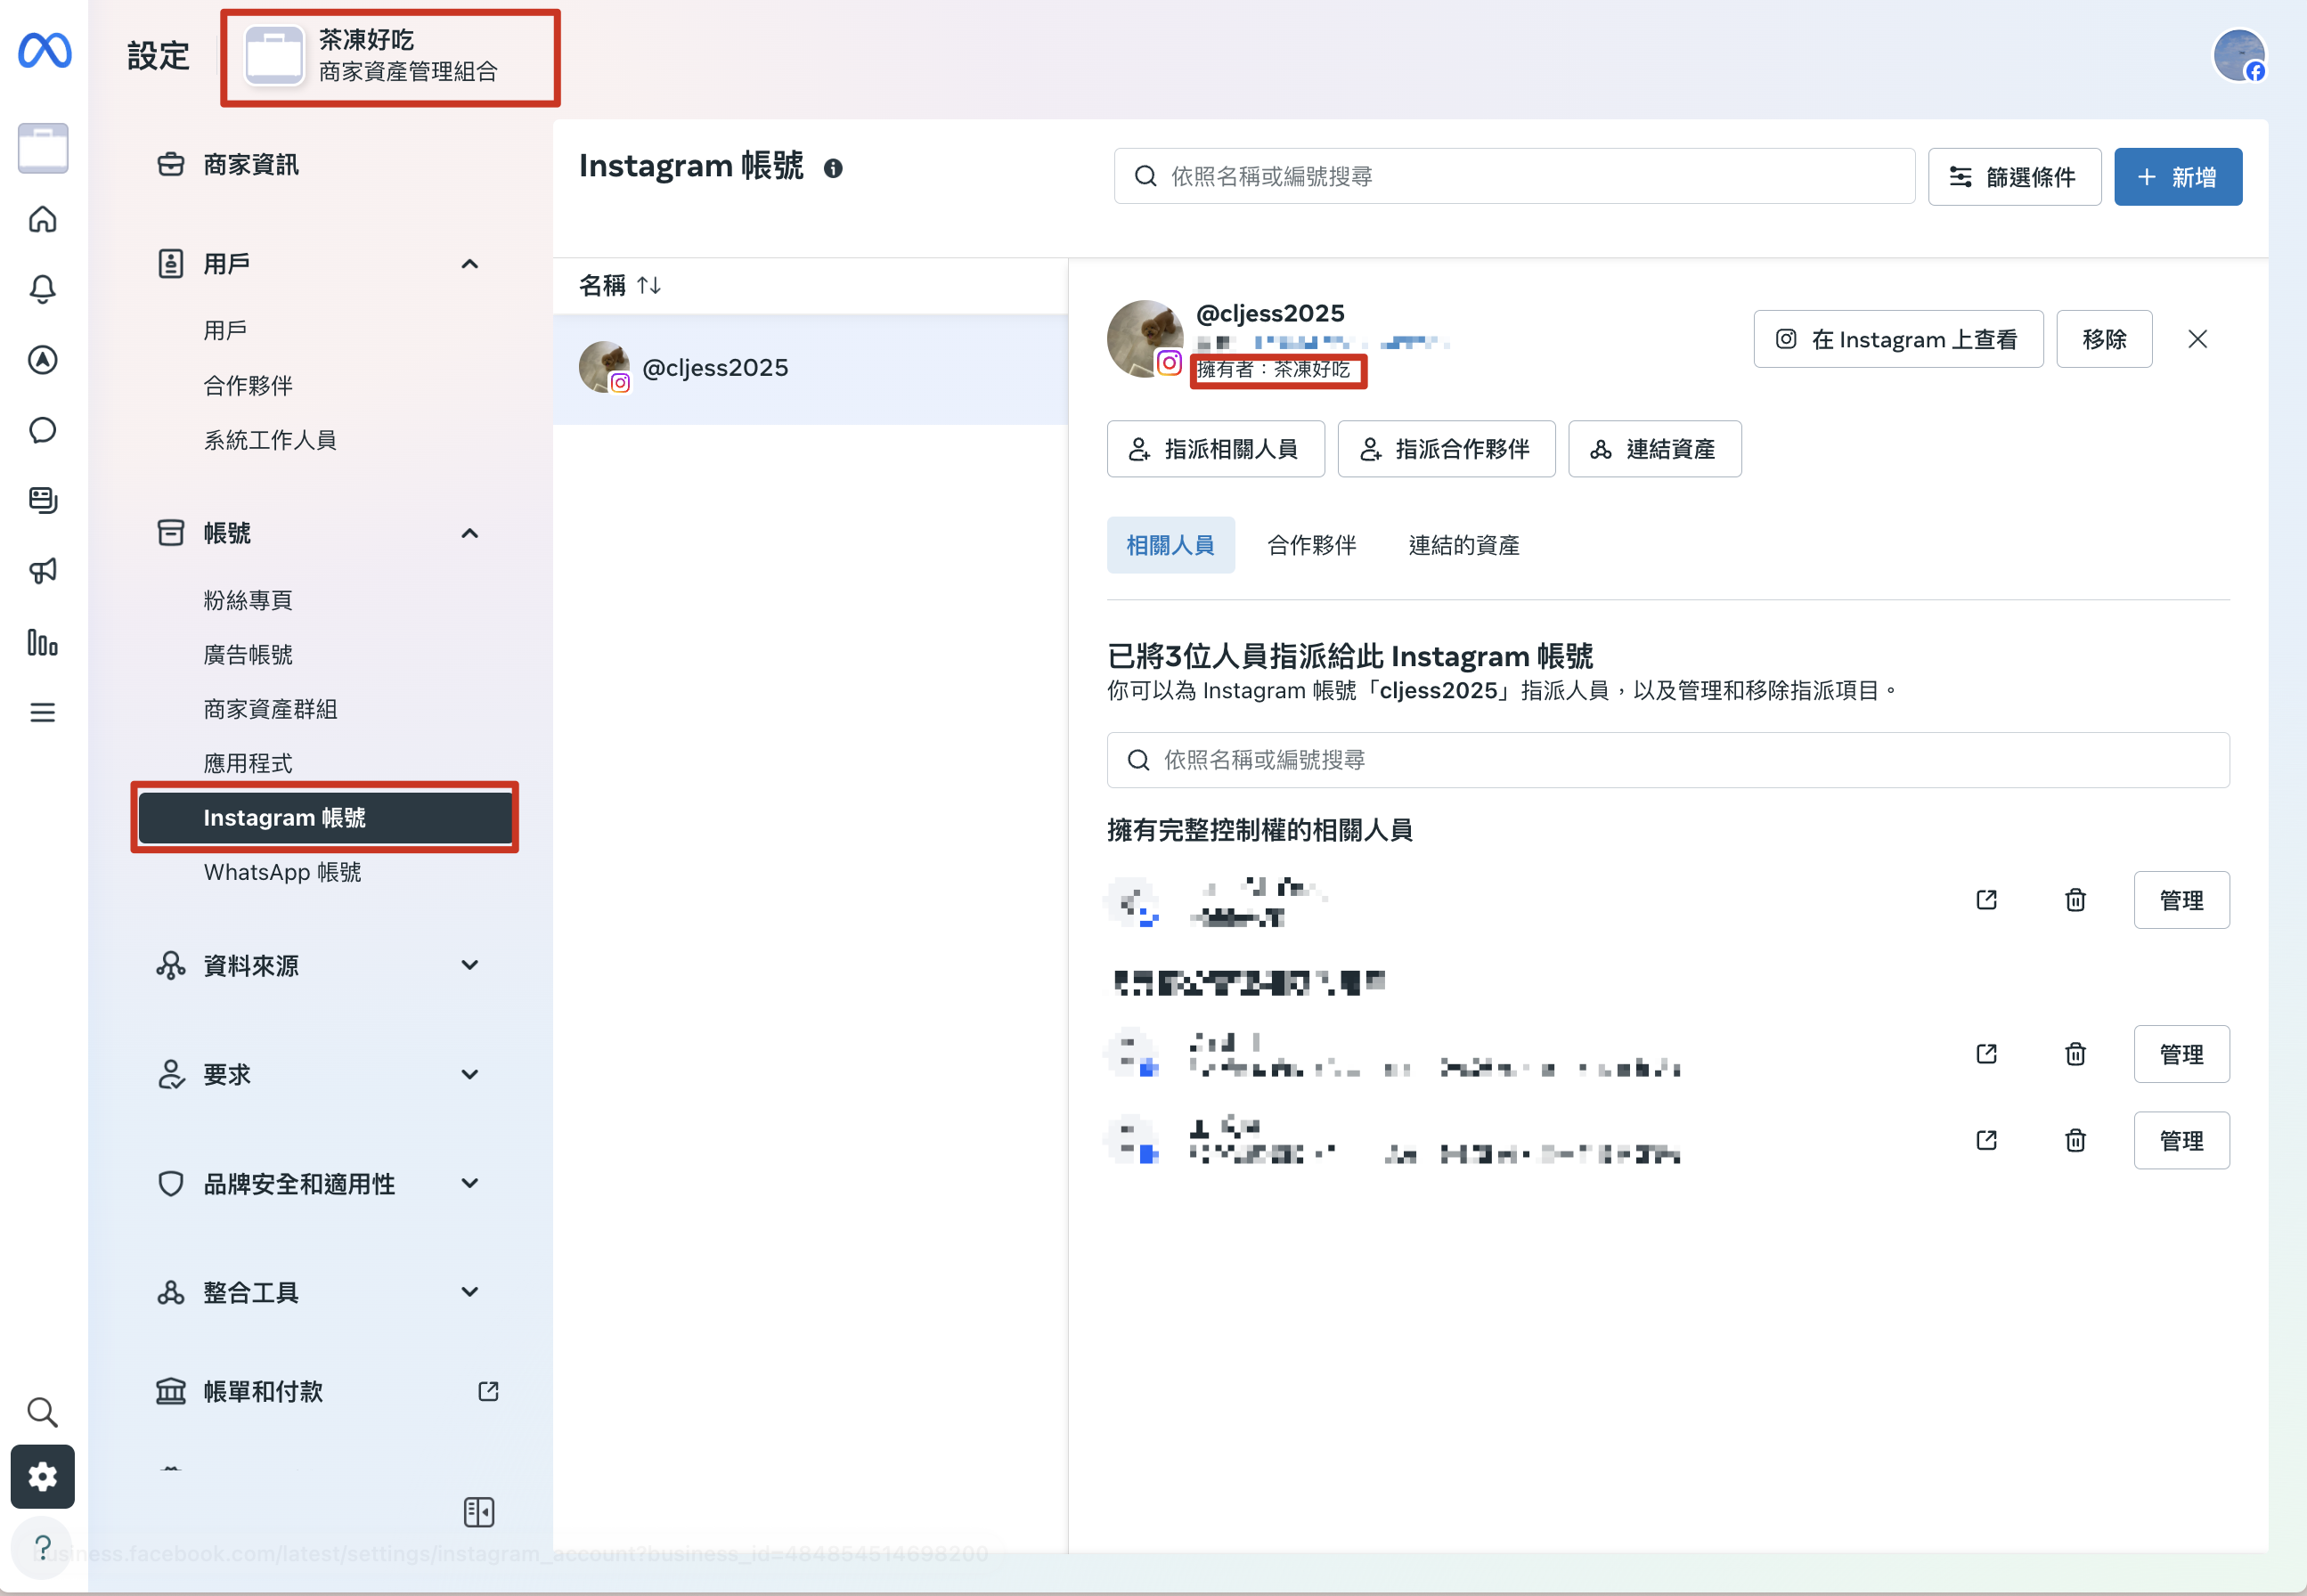Image resolution: width=2307 pixels, height=1596 pixels.
Task: Open the home icon in left rail
Action: pyautogui.click(x=42, y=219)
